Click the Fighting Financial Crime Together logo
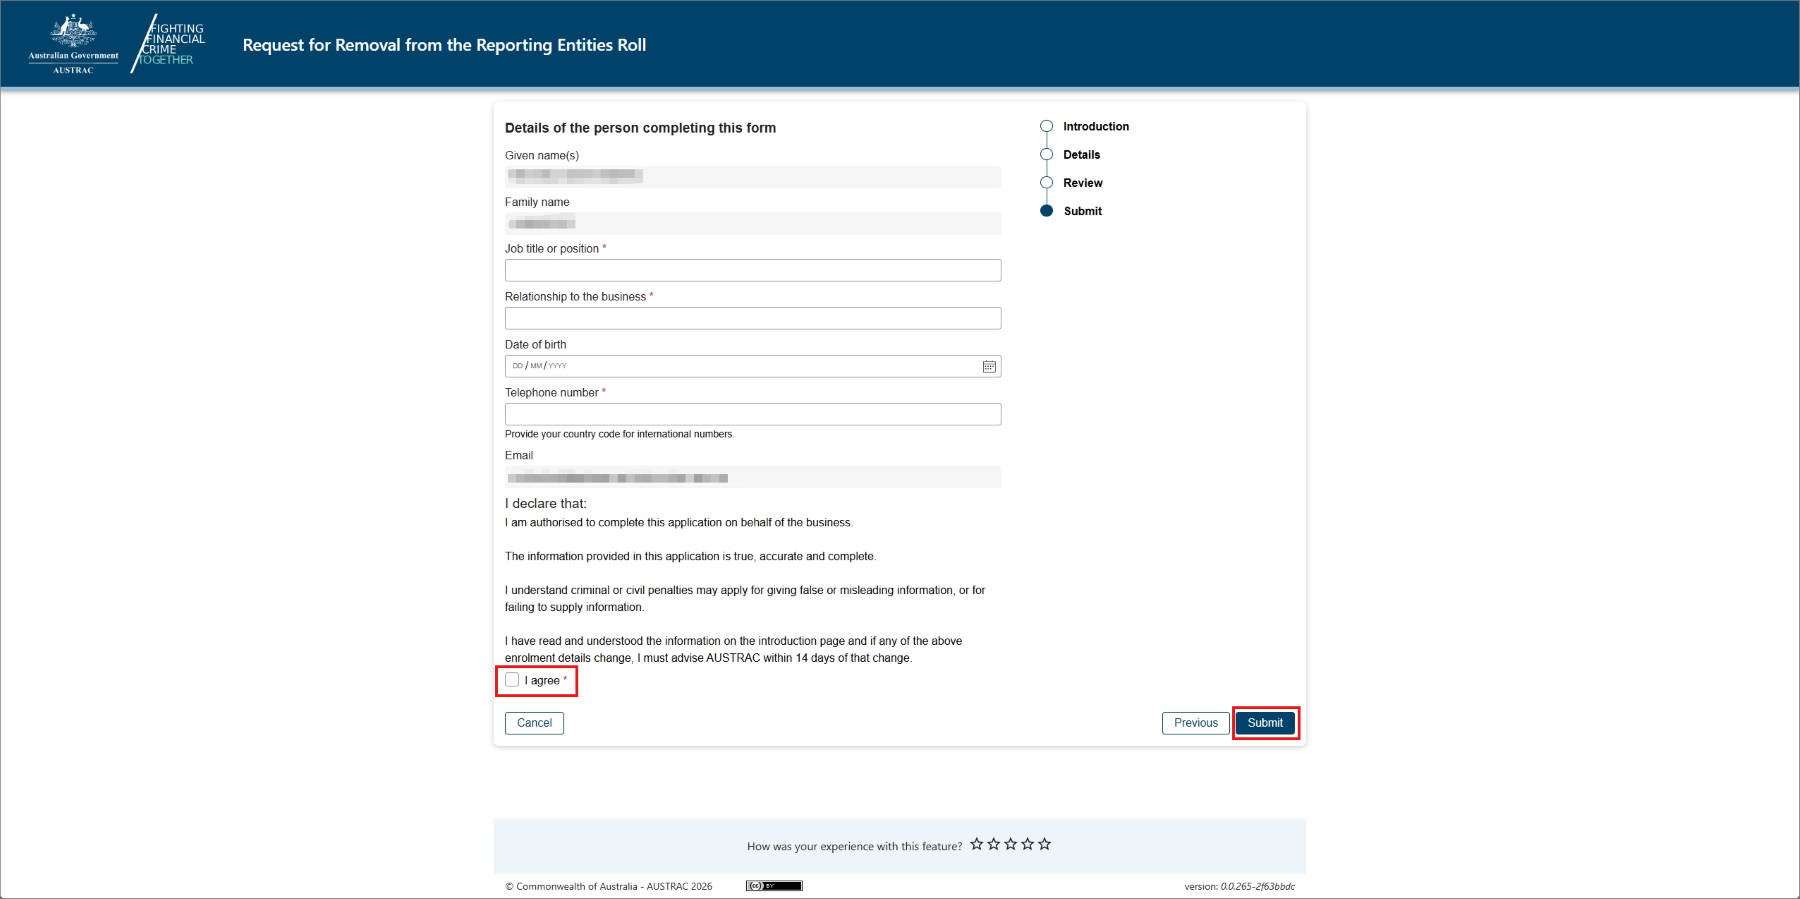1800x899 pixels. point(168,44)
